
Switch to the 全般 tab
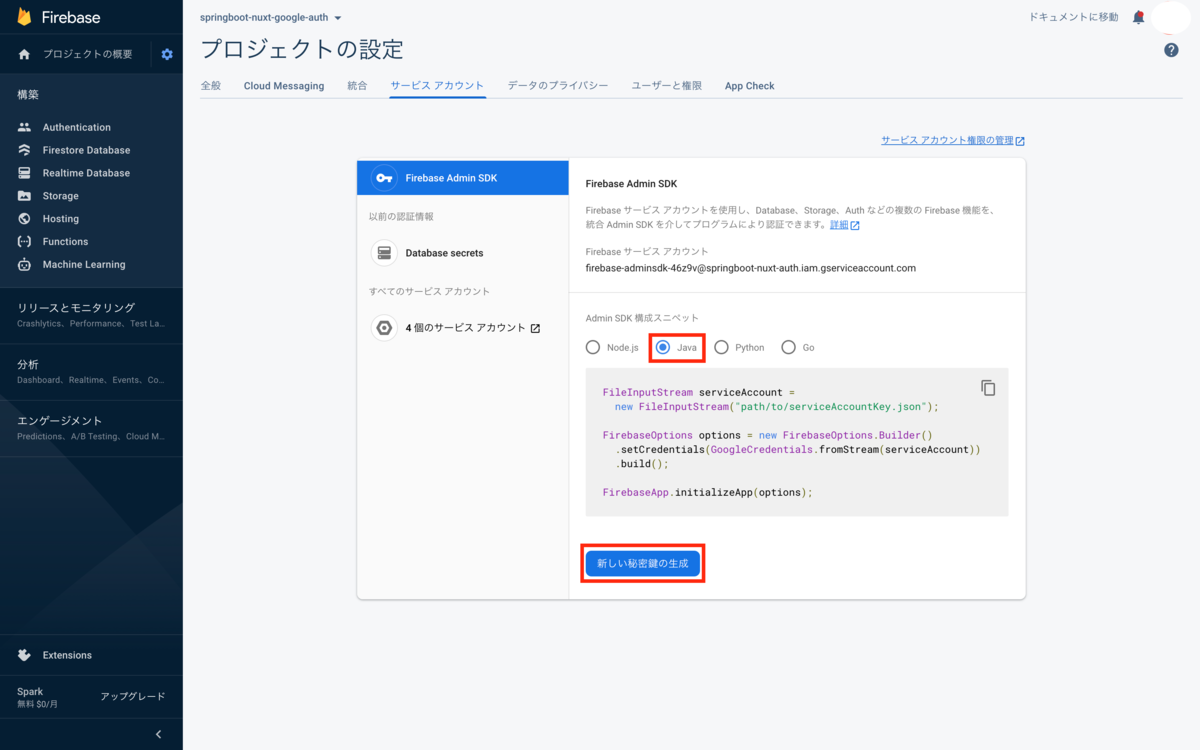point(211,86)
